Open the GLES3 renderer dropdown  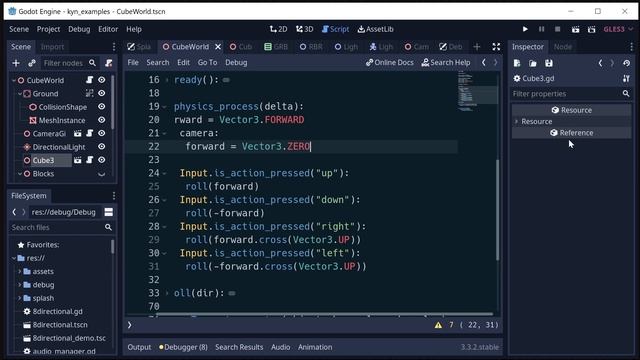618,29
